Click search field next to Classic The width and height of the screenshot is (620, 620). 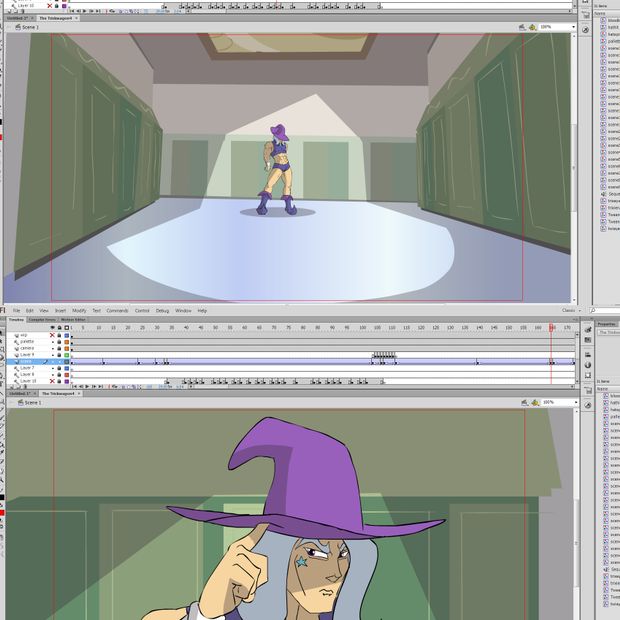(606, 310)
